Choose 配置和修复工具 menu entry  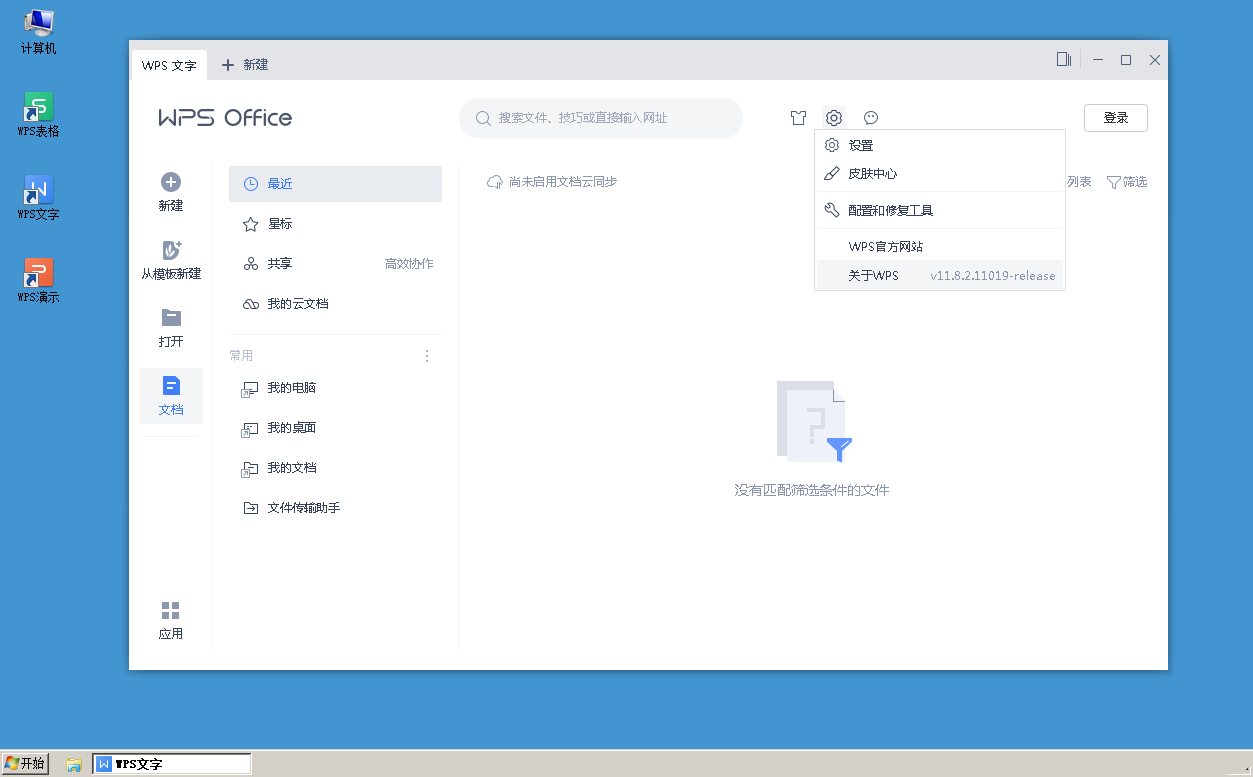[x=940, y=211]
